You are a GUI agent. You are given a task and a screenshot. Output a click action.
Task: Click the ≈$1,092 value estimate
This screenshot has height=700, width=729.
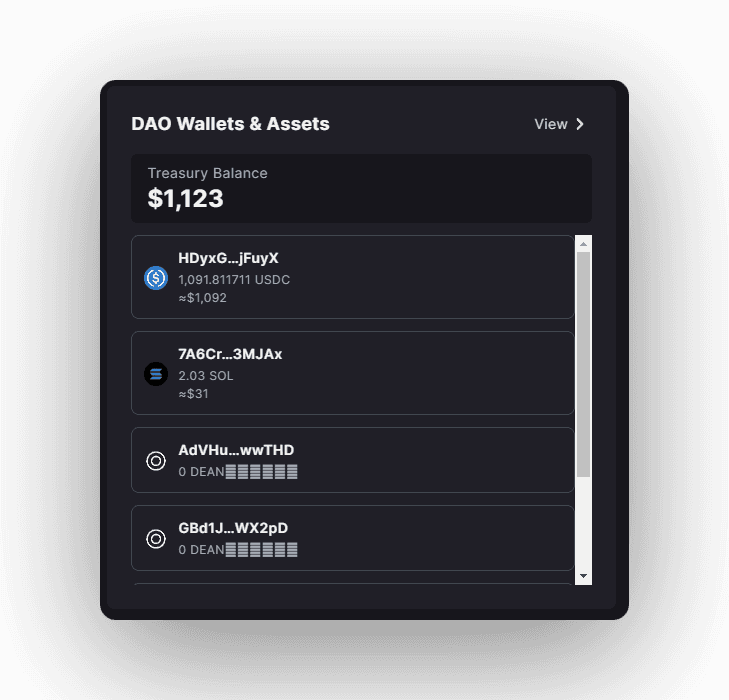coord(202,298)
